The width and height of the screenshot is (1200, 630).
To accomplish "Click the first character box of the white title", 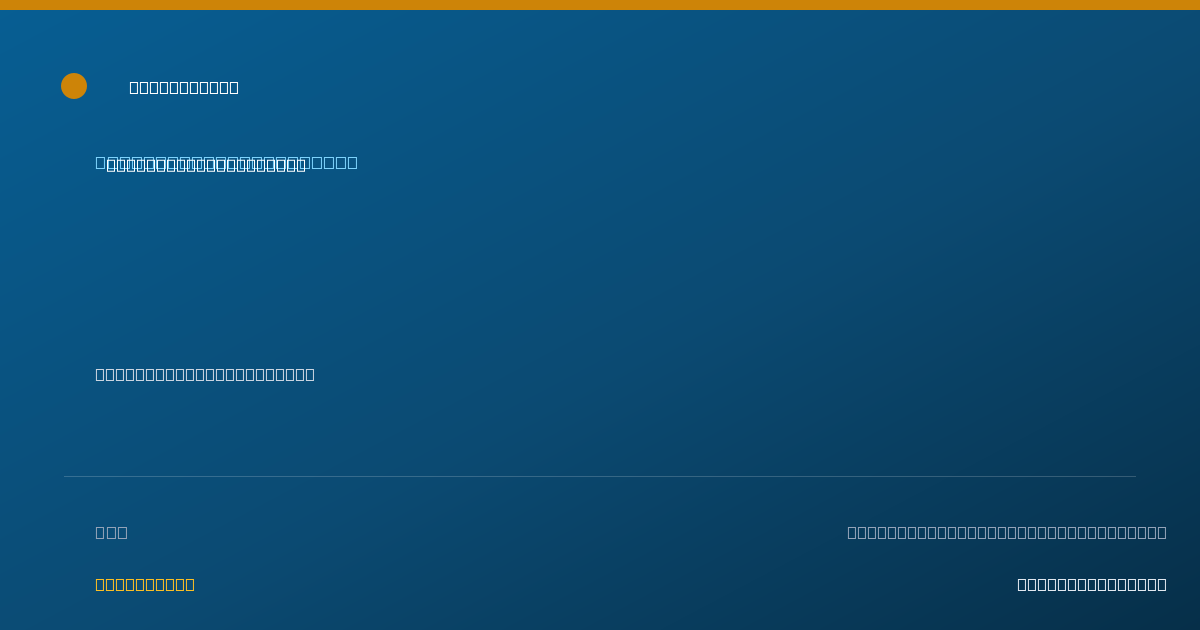I will point(134,87).
